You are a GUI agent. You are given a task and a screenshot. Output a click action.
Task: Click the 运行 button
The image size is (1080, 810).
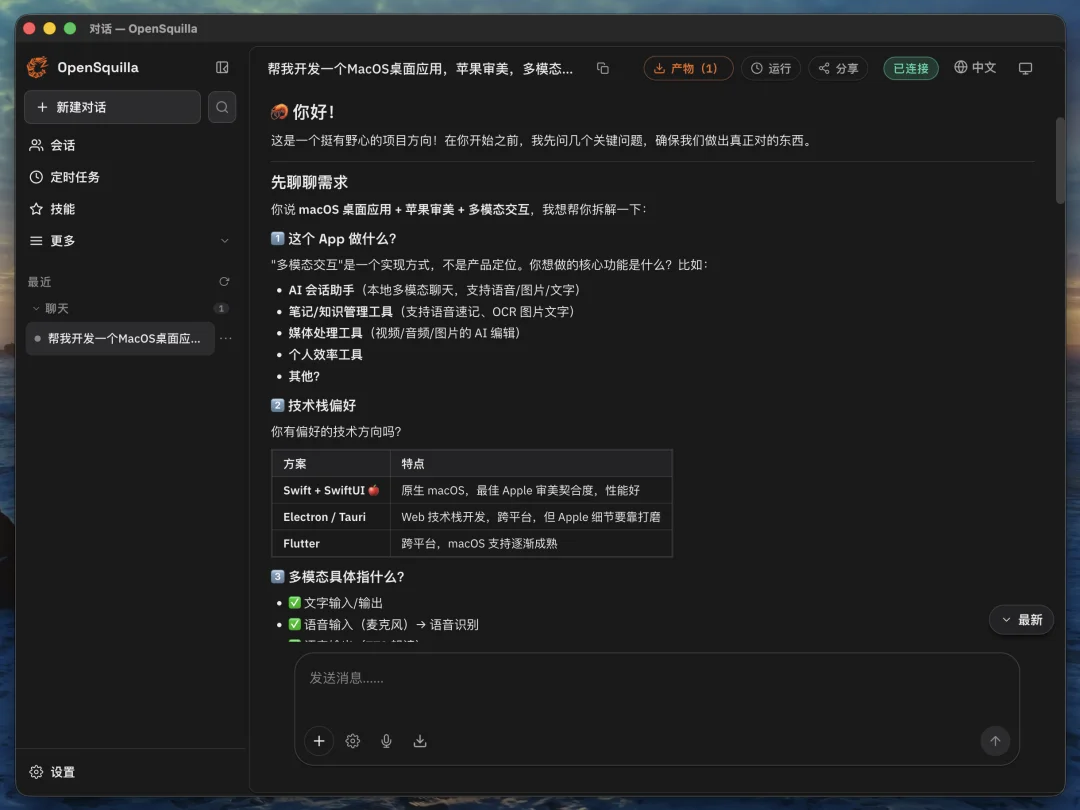771,68
